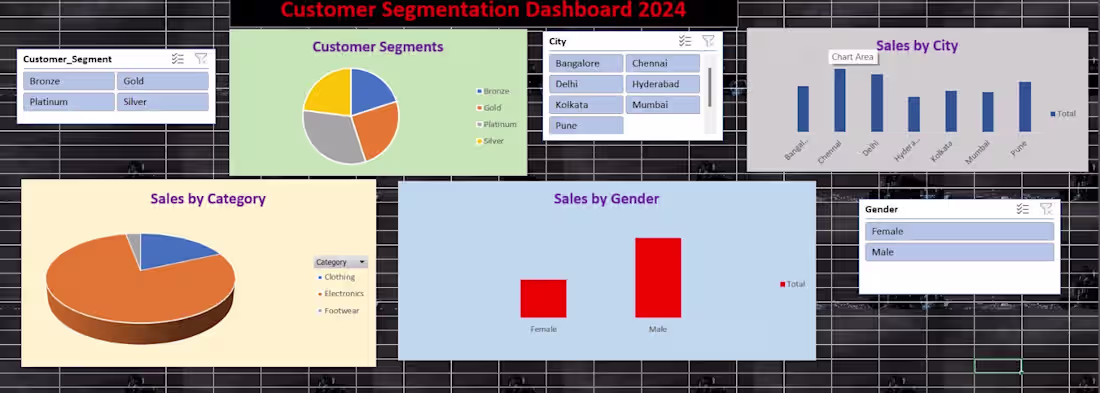1100x393 pixels.
Task: Click the City slicer vertical scrollbar
Action: pos(710,87)
